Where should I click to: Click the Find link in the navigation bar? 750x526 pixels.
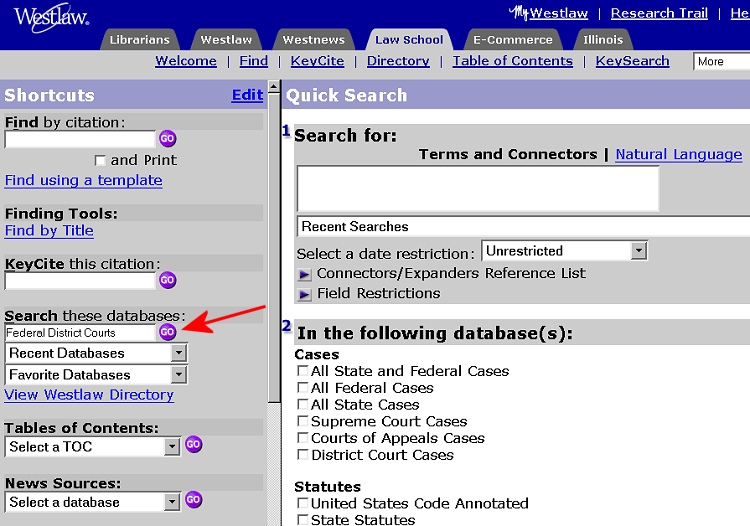pos(254,61)
